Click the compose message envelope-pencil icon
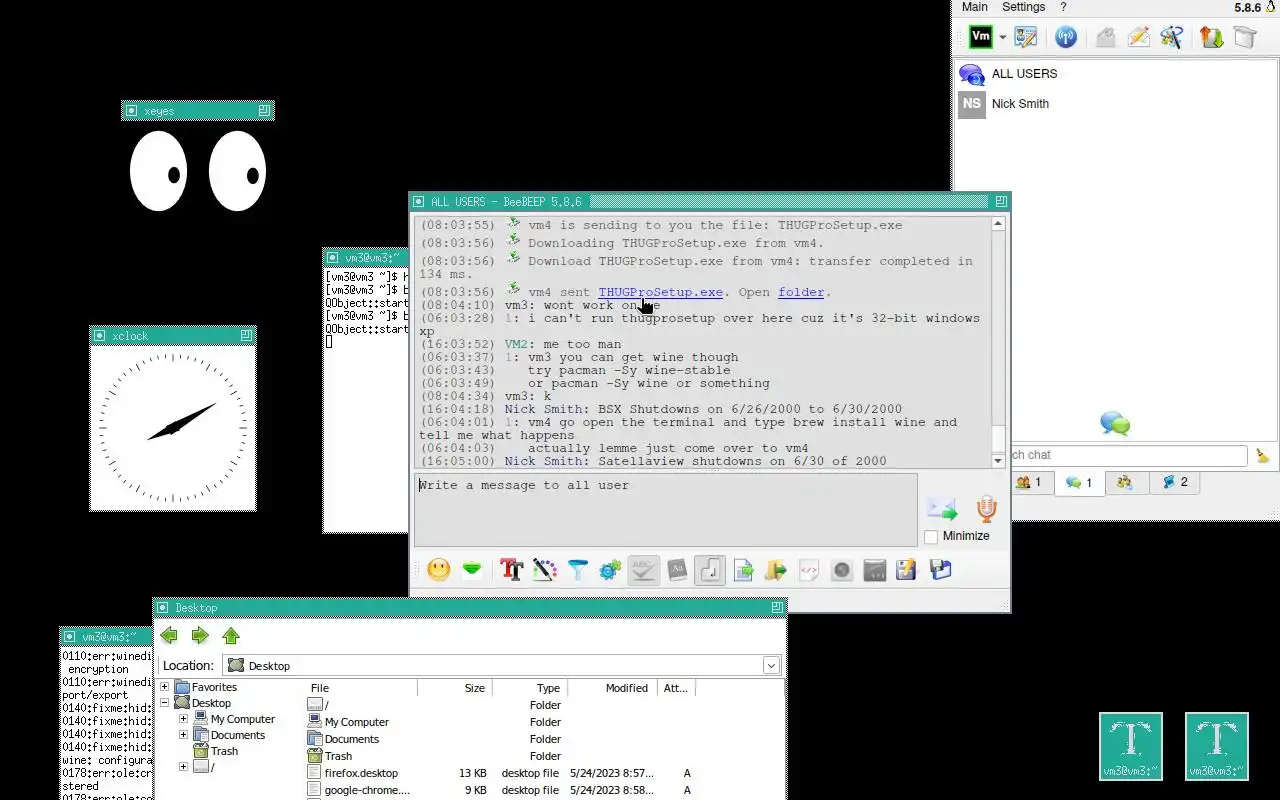The image size is (1280, 800). click(x=1138, y=37)
